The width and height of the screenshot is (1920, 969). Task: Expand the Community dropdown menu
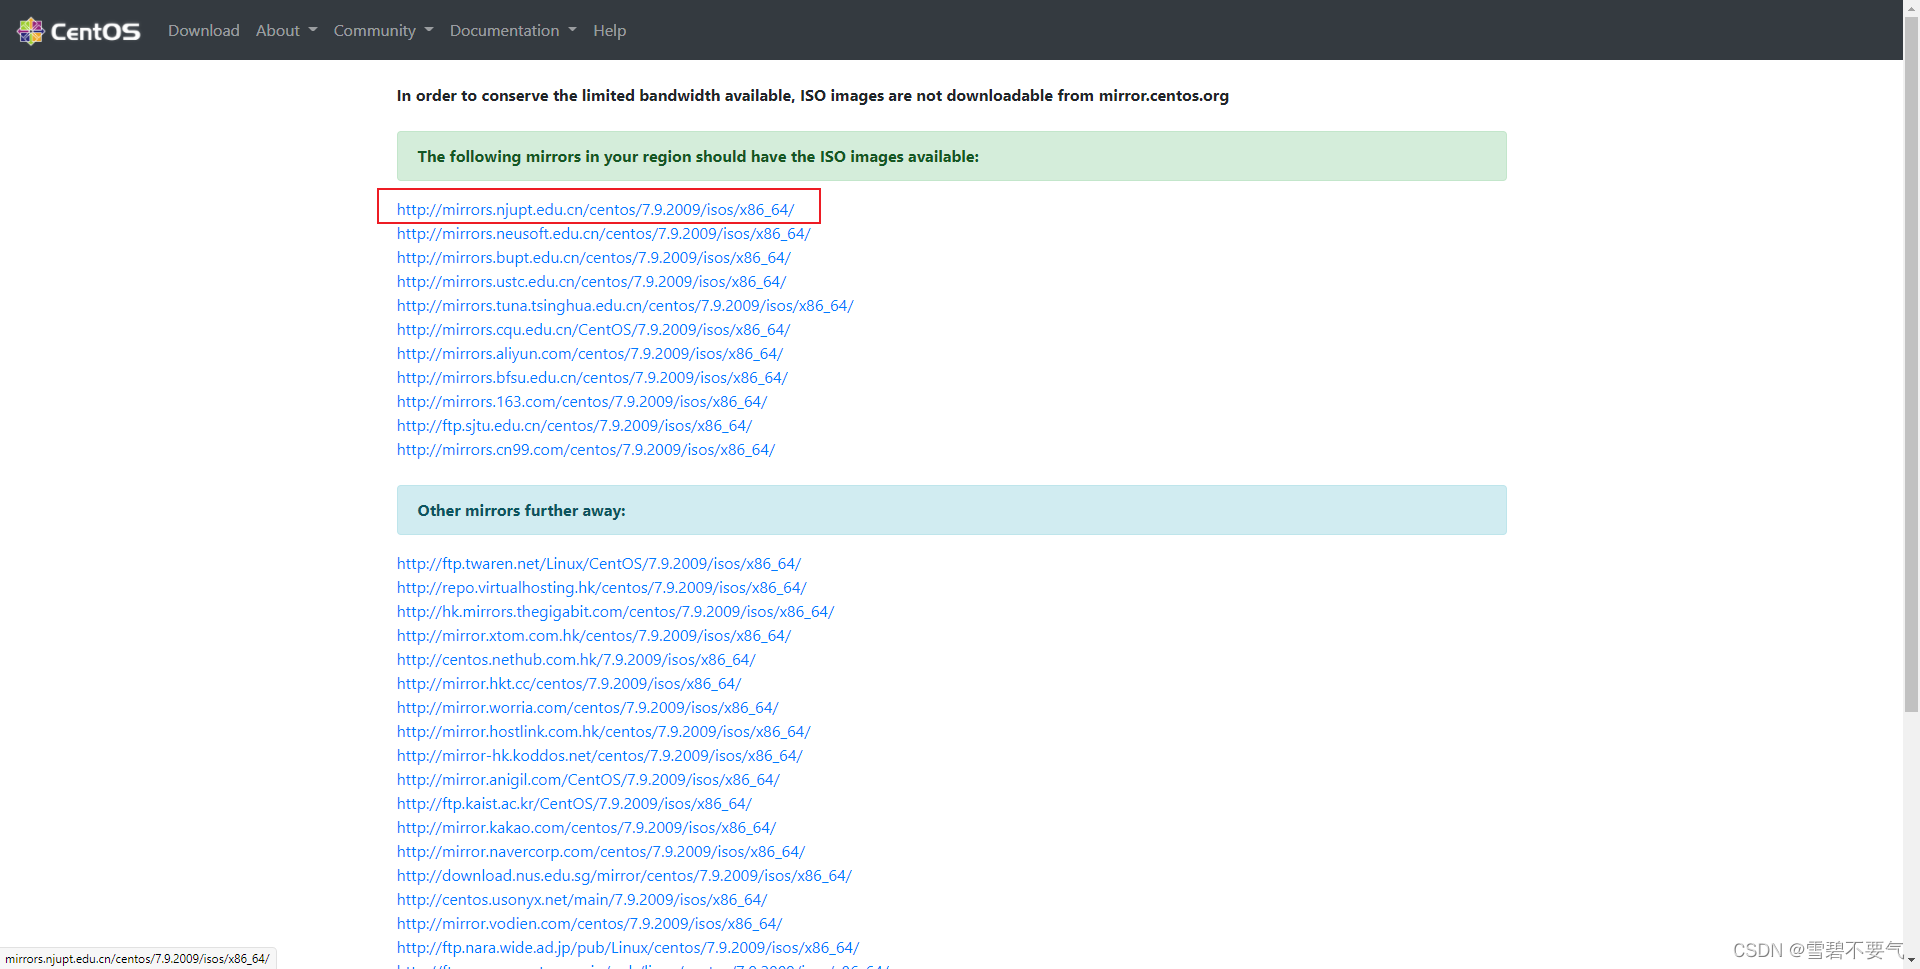[384, 31]
